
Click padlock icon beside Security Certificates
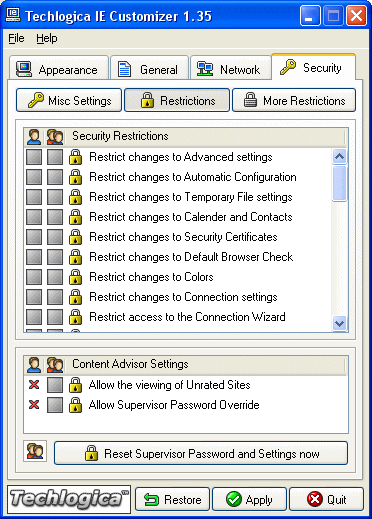[75, 237]
